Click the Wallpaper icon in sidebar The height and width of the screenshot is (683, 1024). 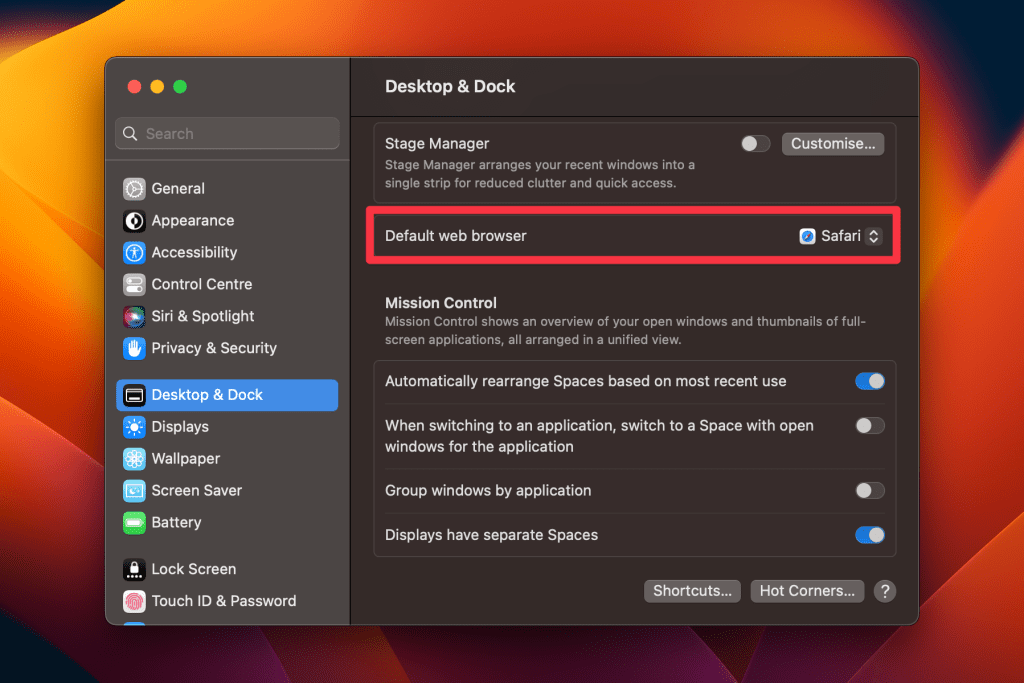tap(134, 459)
